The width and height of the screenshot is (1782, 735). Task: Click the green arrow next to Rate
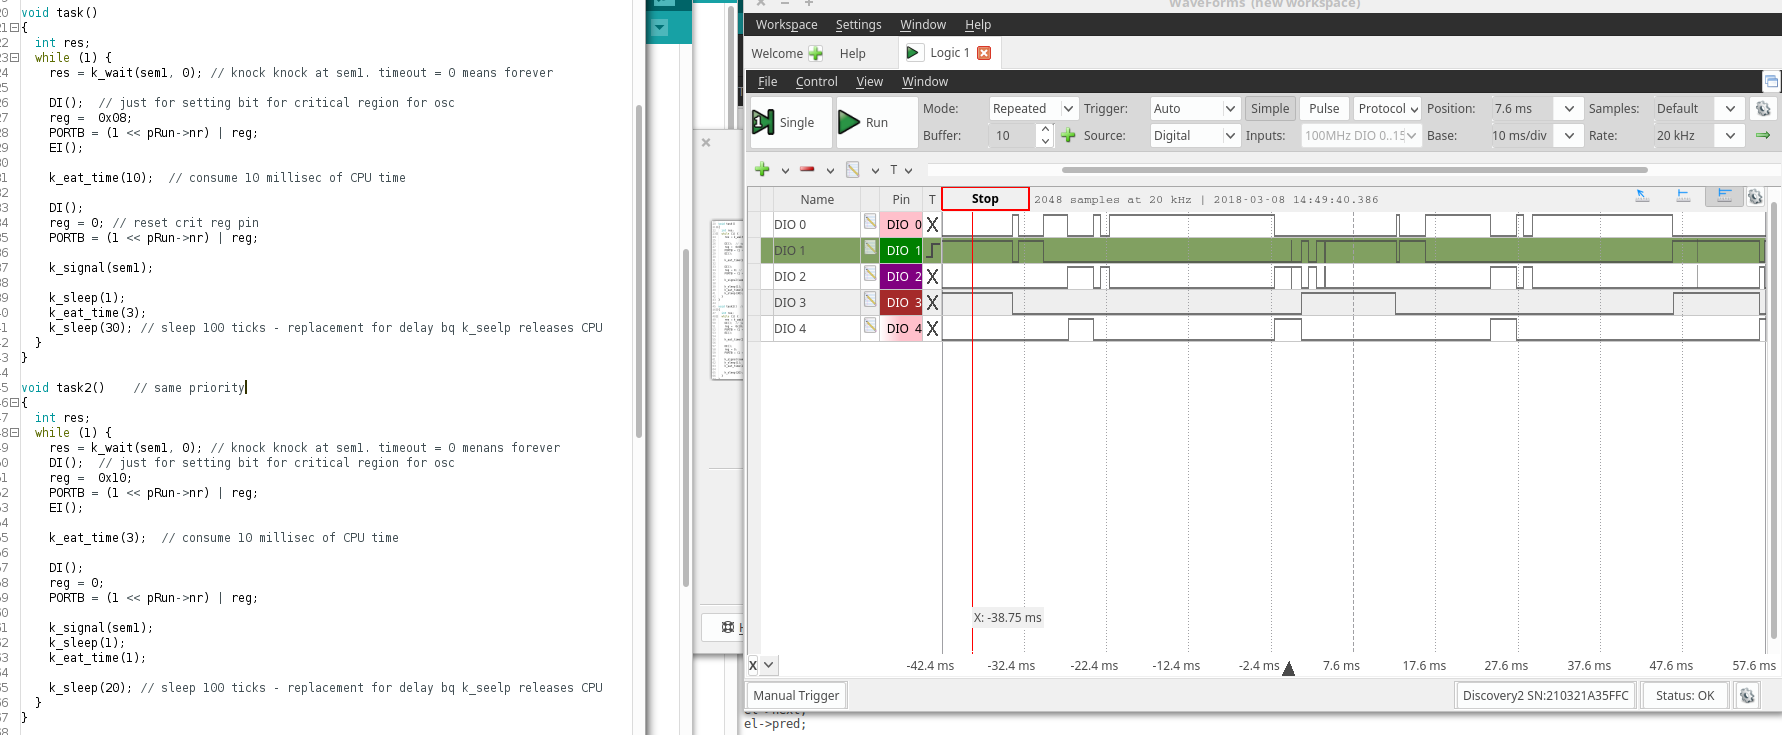tap(1762, 135)
